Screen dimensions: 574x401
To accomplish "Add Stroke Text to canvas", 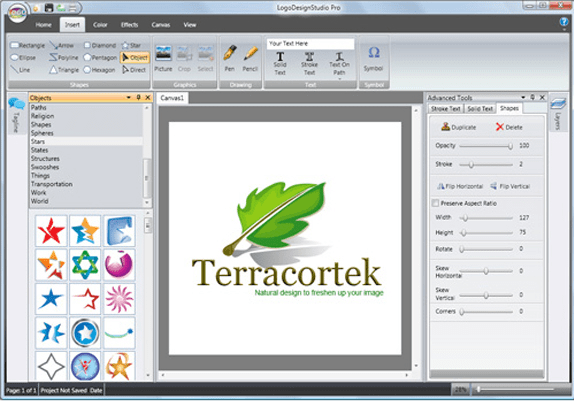I will click(x=309, y=64).
